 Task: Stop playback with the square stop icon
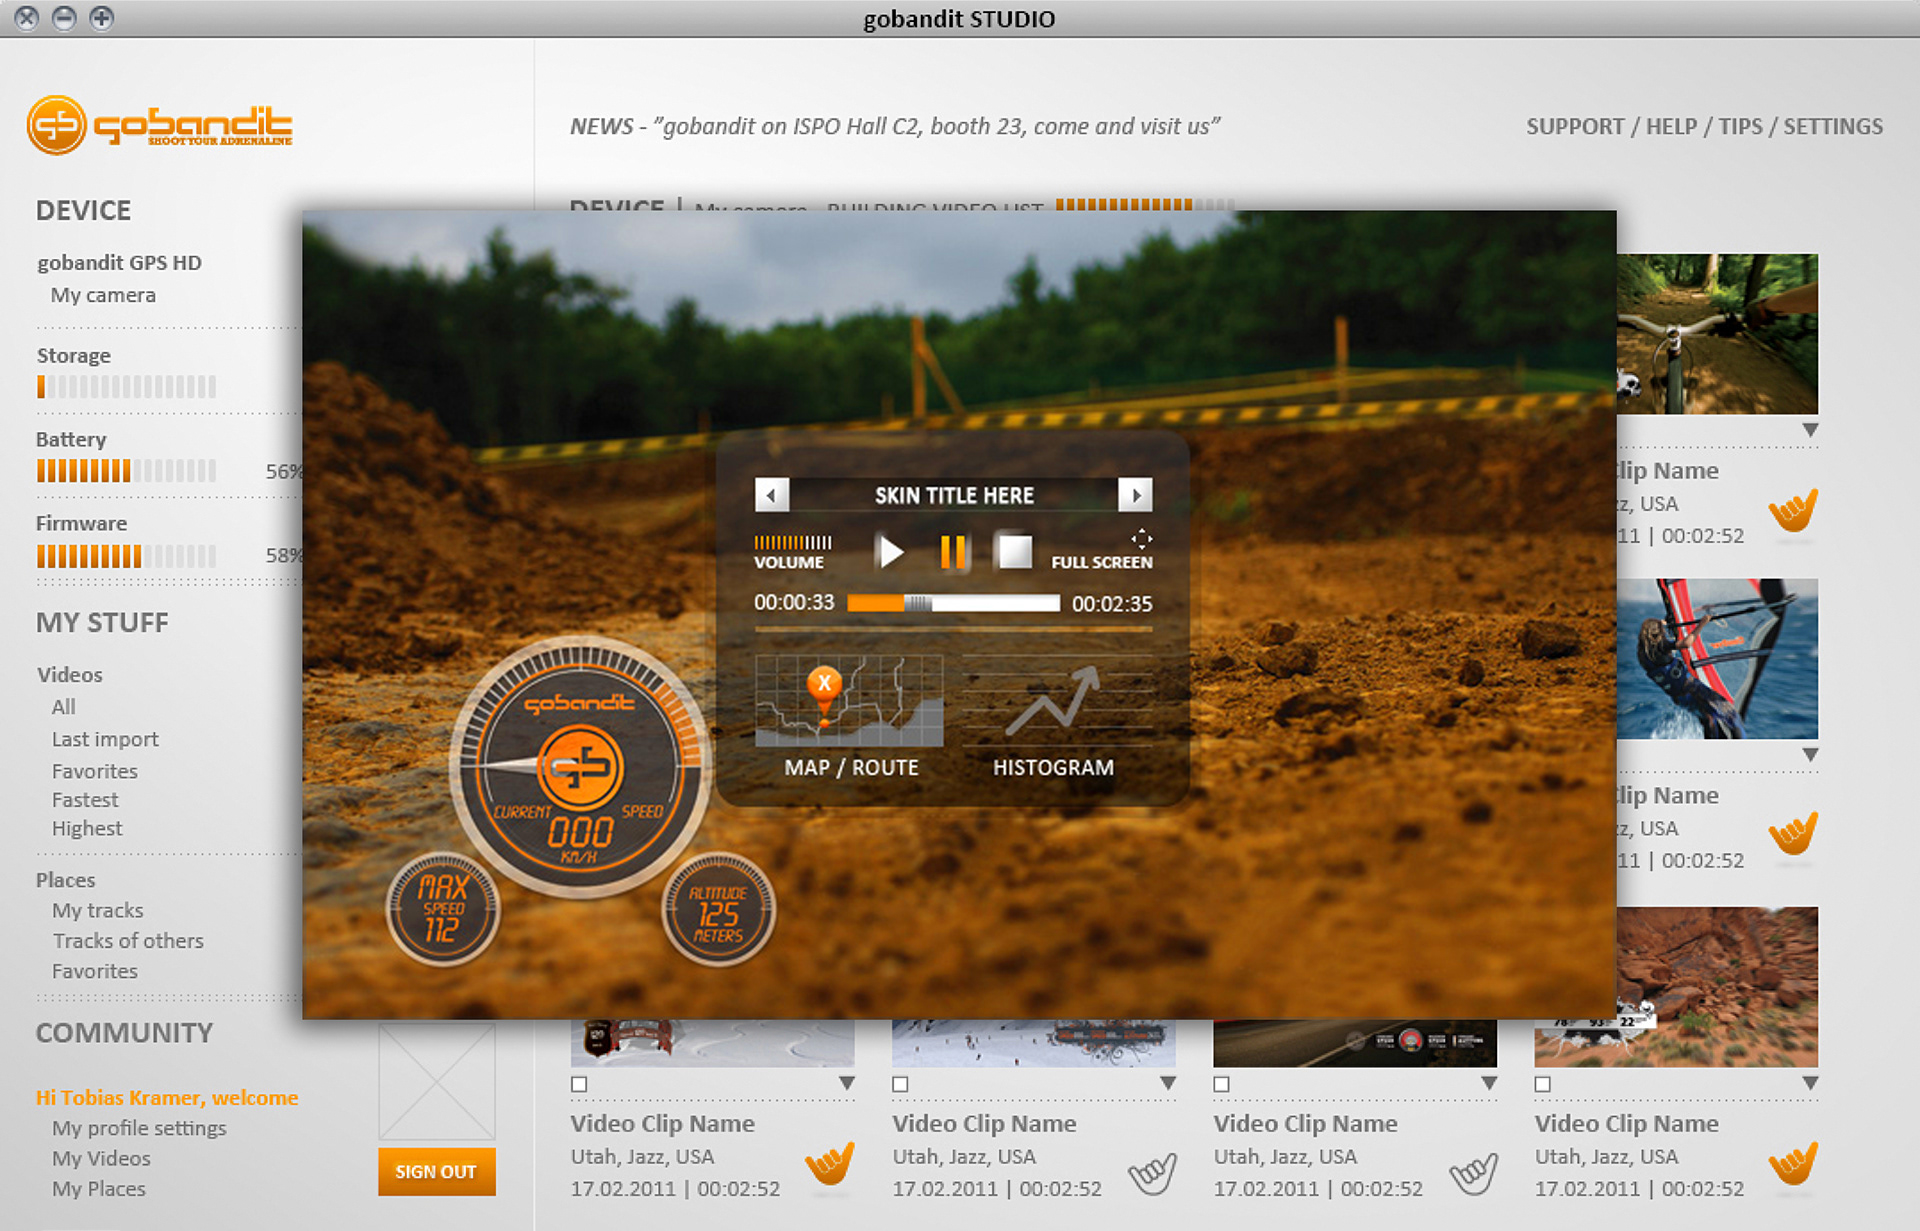tap(1014, 551)
